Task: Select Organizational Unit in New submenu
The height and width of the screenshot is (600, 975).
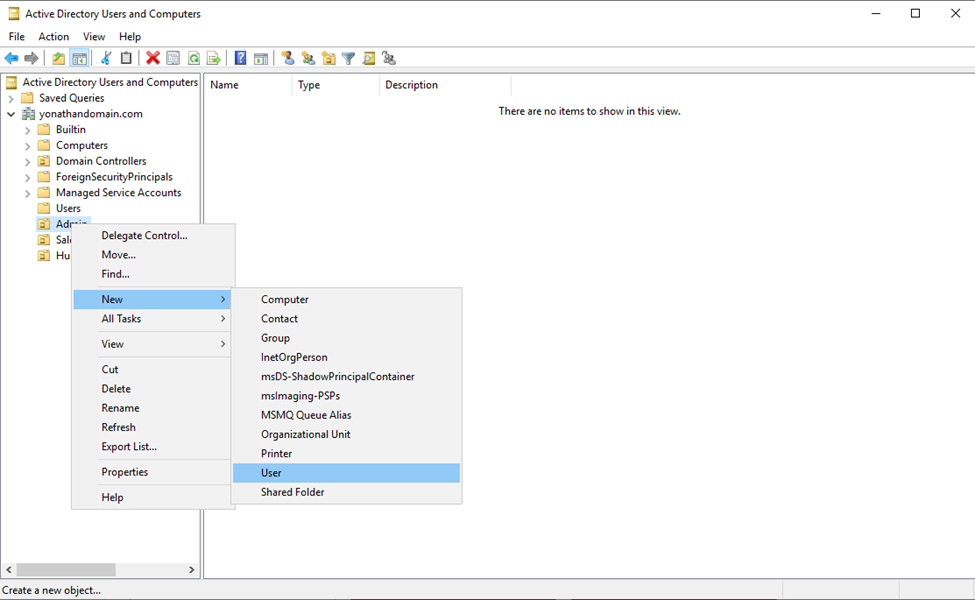Action: (x=346, y=434)
